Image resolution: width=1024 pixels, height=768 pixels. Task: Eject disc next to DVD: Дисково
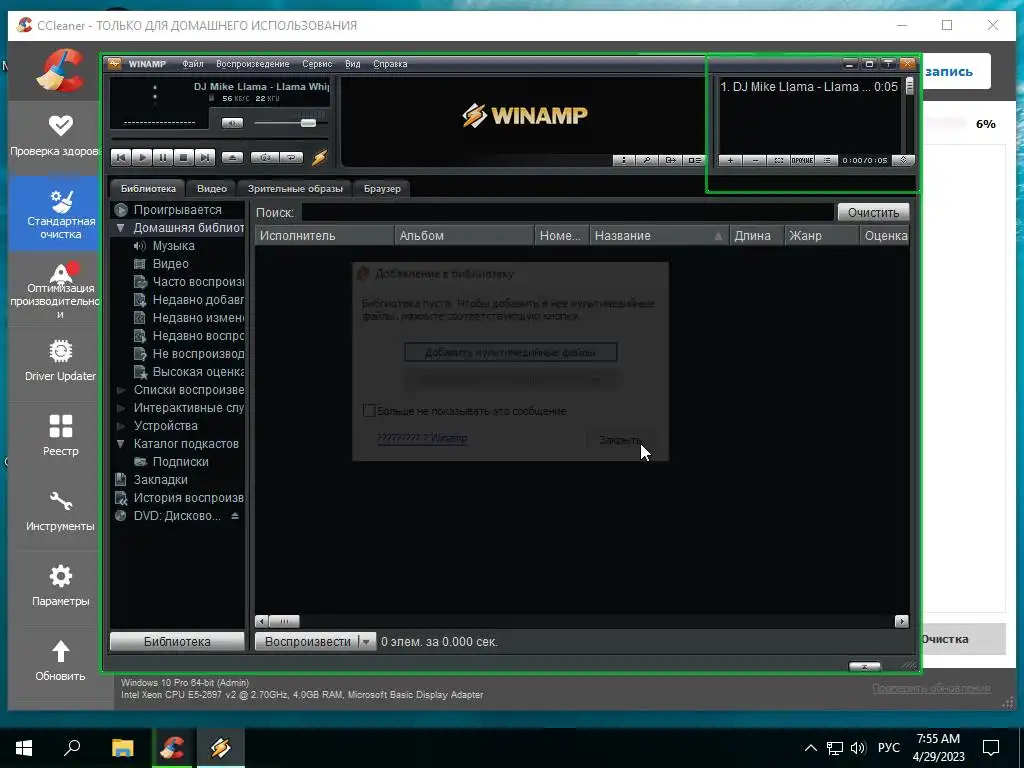click(x=234, y=516)
